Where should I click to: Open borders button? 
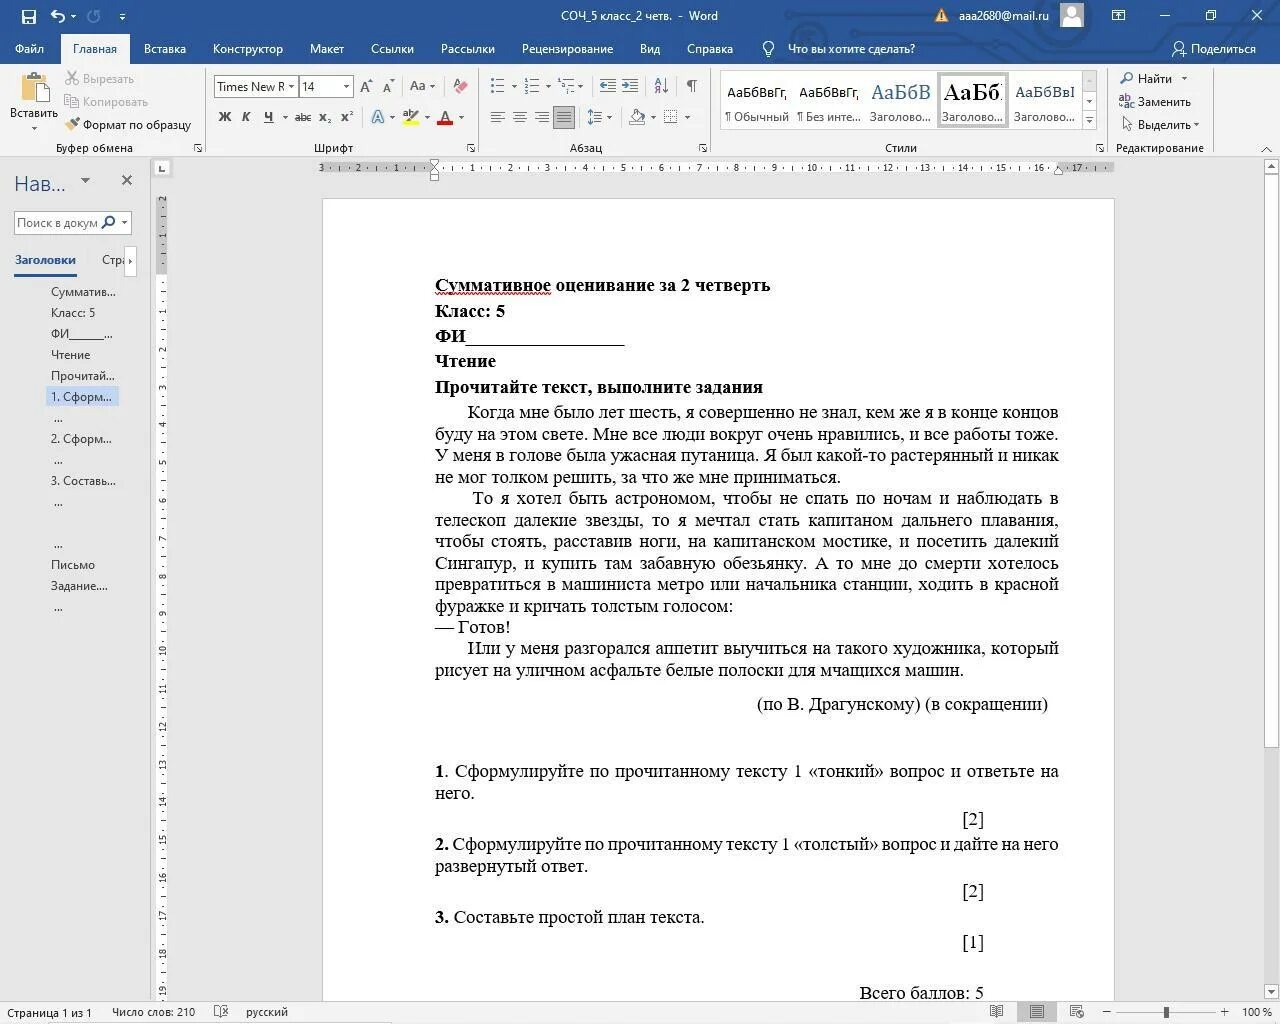(671, 117)
